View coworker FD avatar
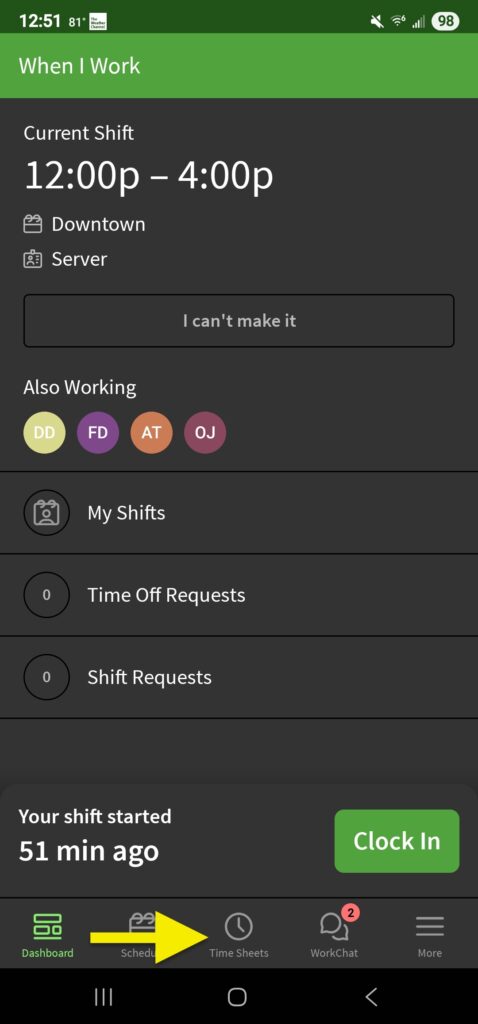Screen dimensions: 478x1024 (x=98, y=432)
